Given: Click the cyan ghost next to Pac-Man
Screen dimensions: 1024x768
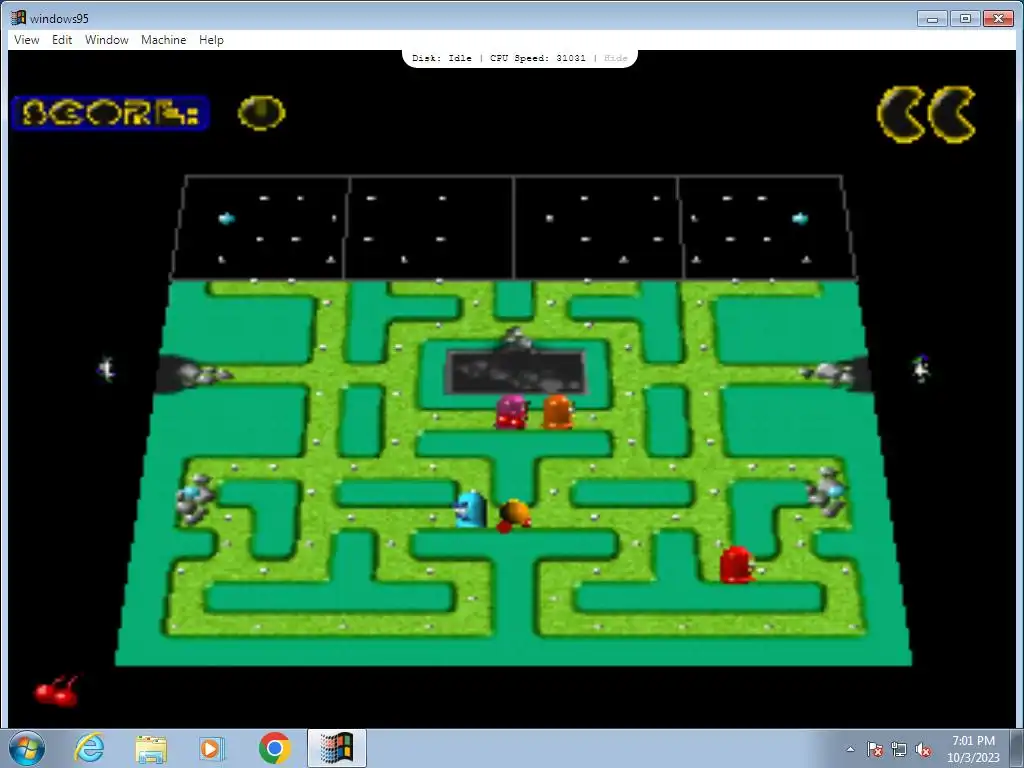Looking at the screenshot, I should [471, 509].
